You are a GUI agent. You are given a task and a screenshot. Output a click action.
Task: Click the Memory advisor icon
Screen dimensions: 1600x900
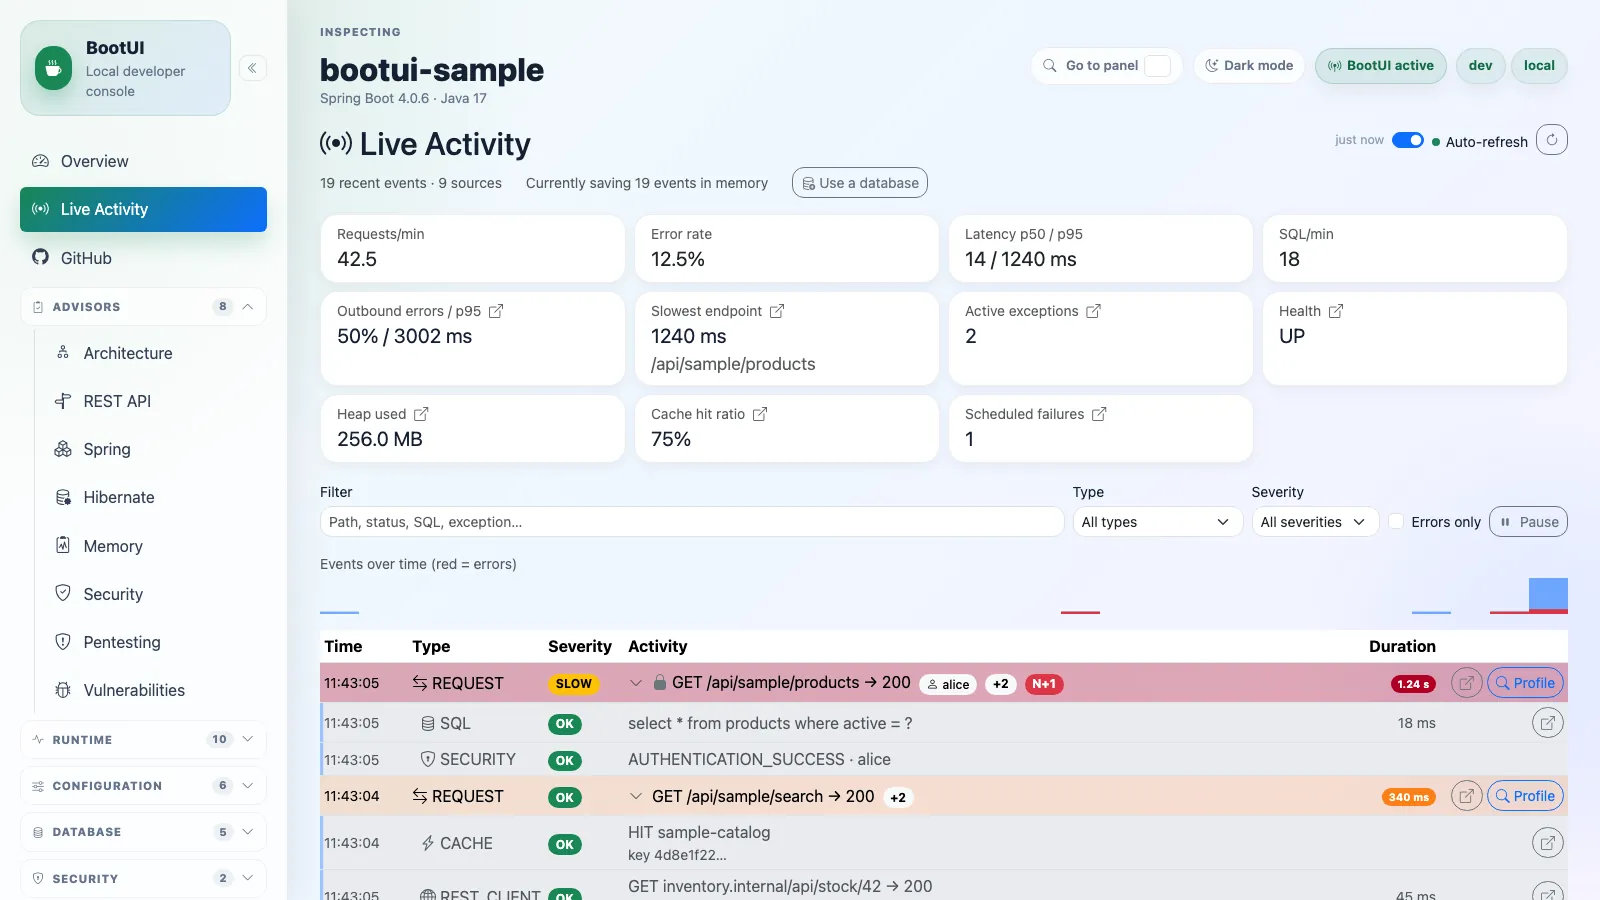tap(63, 545)
